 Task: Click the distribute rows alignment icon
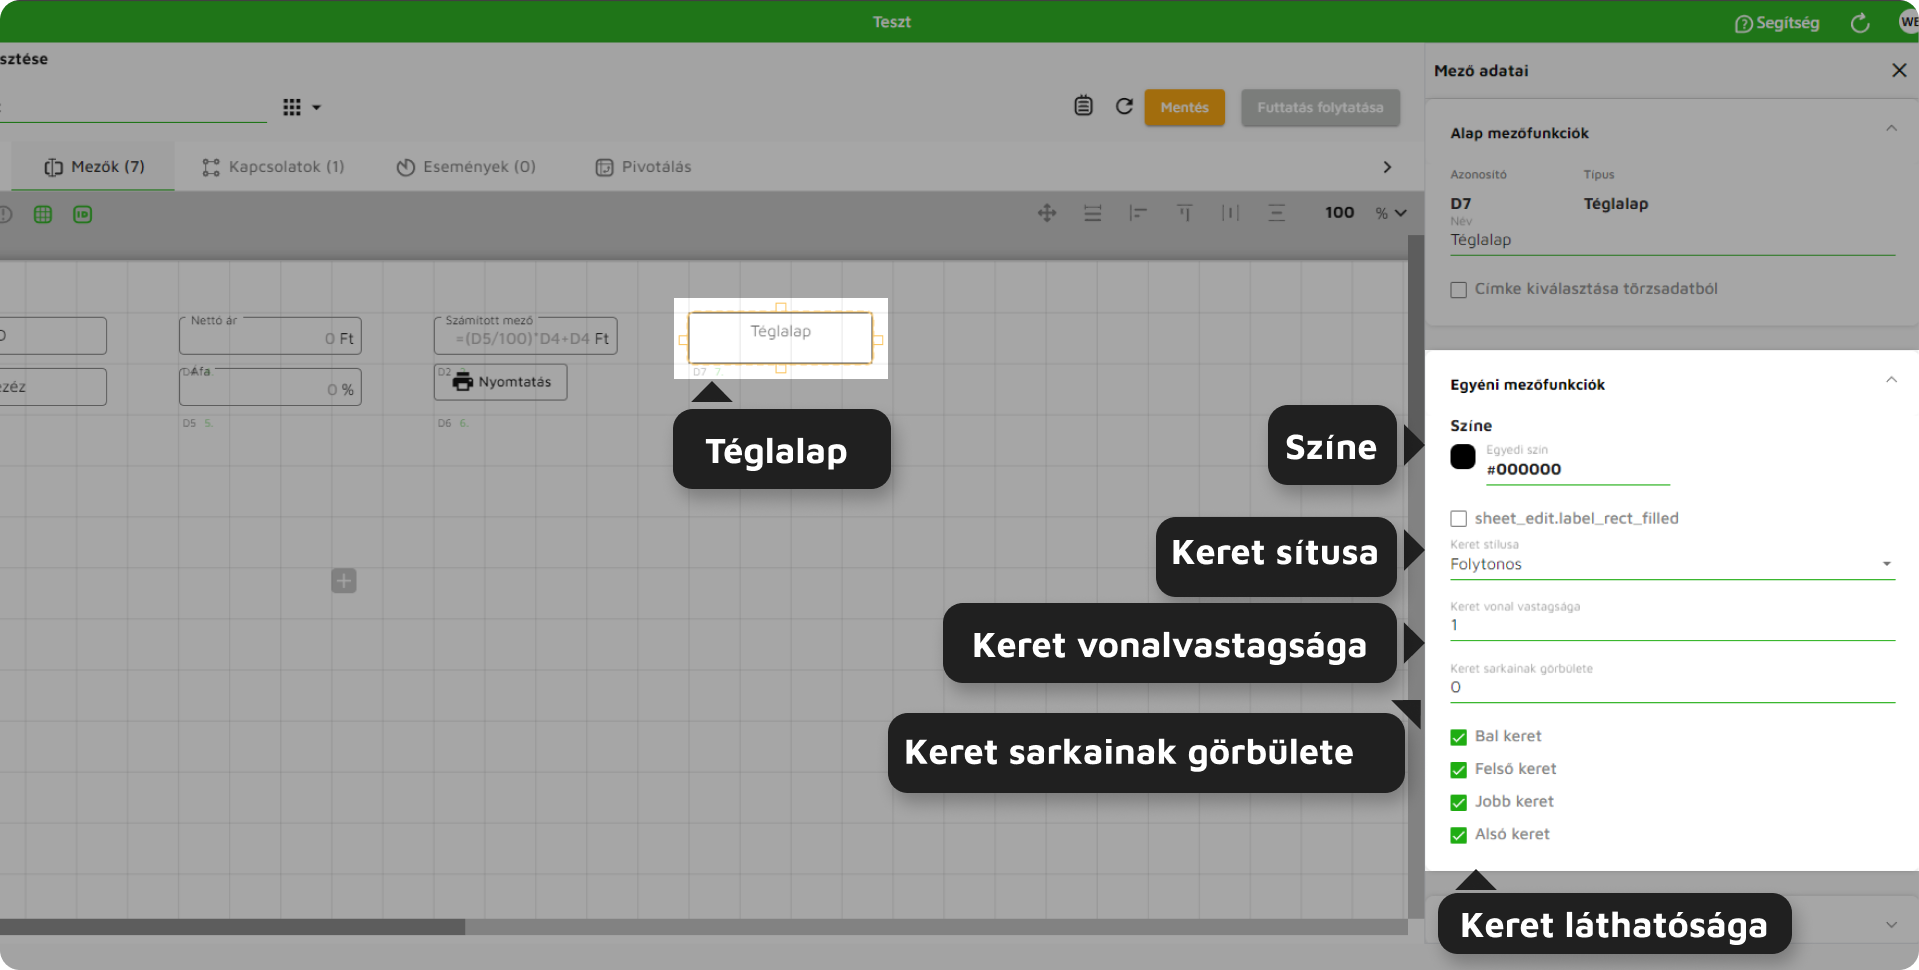click(x=1093, y=213)
